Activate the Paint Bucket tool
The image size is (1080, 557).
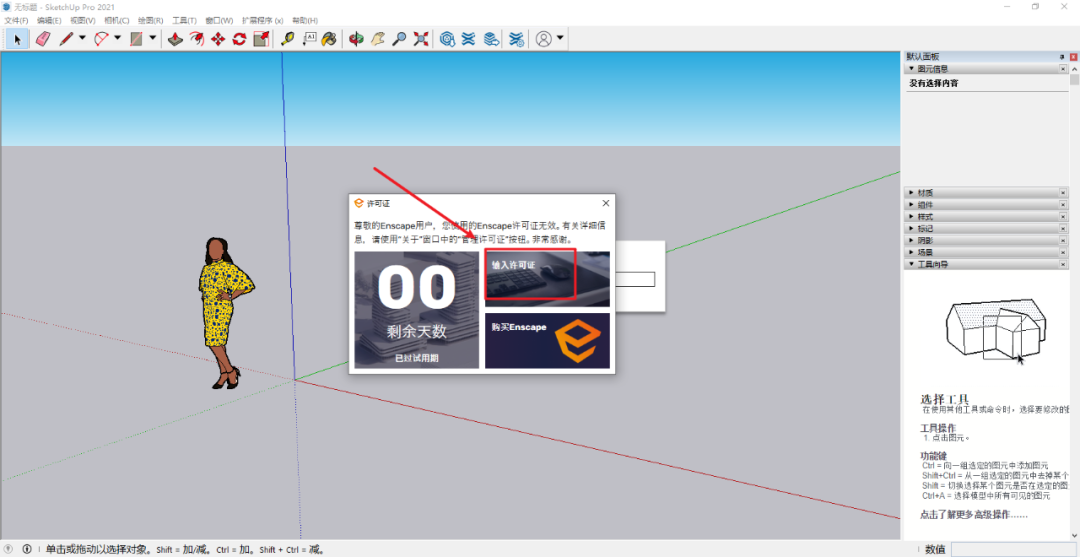point(328,39)
